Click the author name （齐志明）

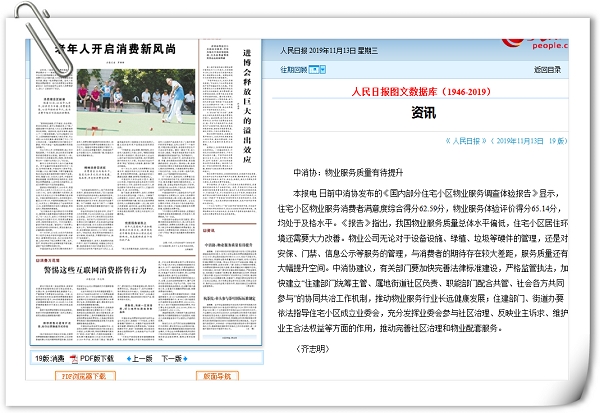pyautogui.click(x=313, y=349)
